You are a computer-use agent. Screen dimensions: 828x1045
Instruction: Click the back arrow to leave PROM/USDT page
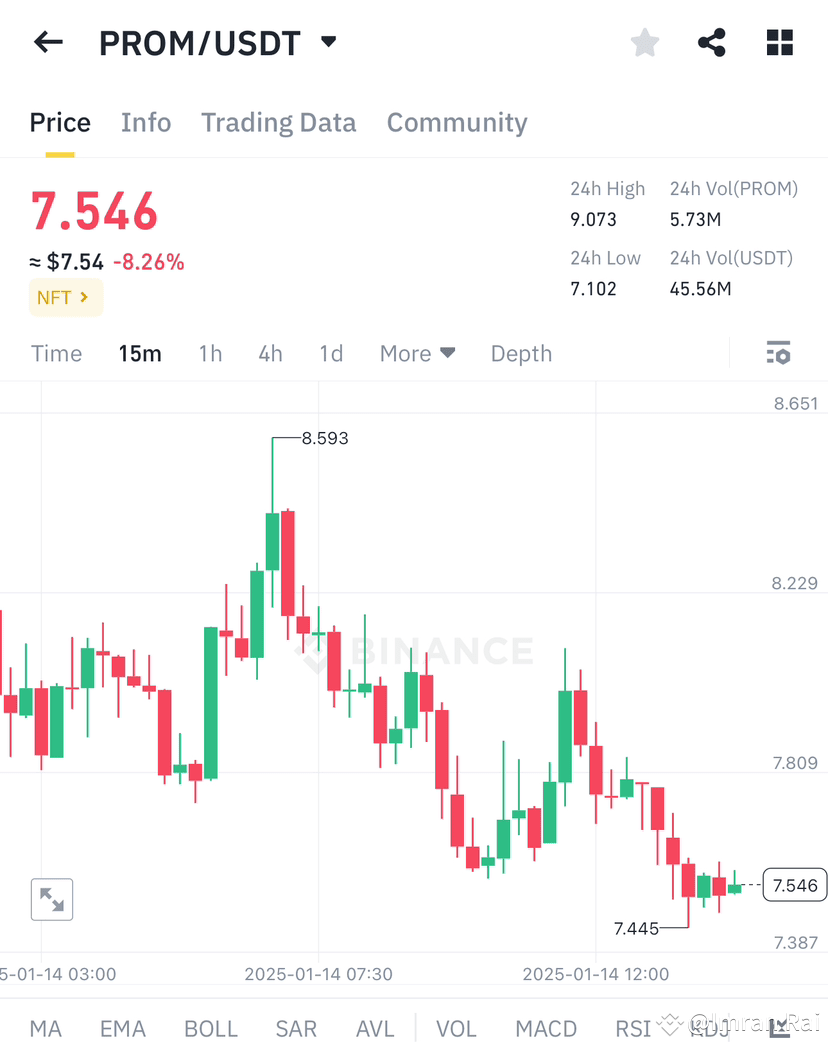(x=48, y=41)
